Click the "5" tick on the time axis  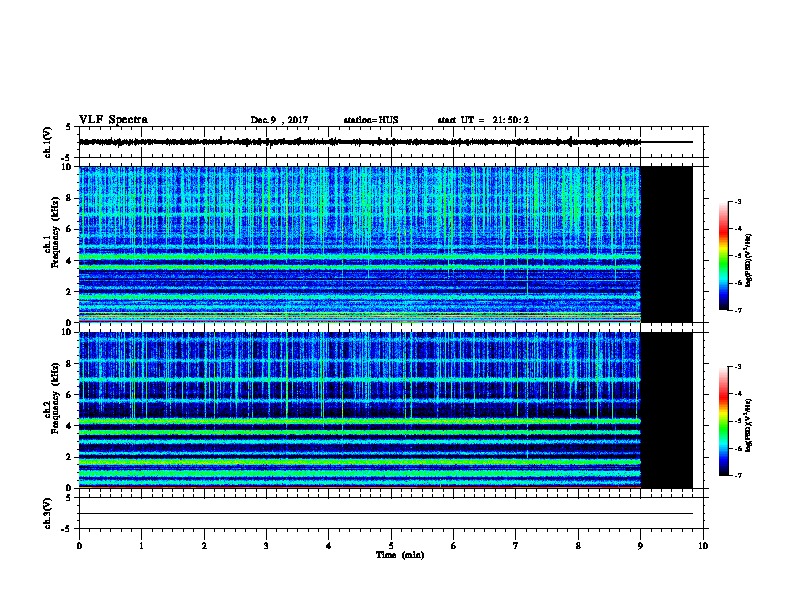391,546
